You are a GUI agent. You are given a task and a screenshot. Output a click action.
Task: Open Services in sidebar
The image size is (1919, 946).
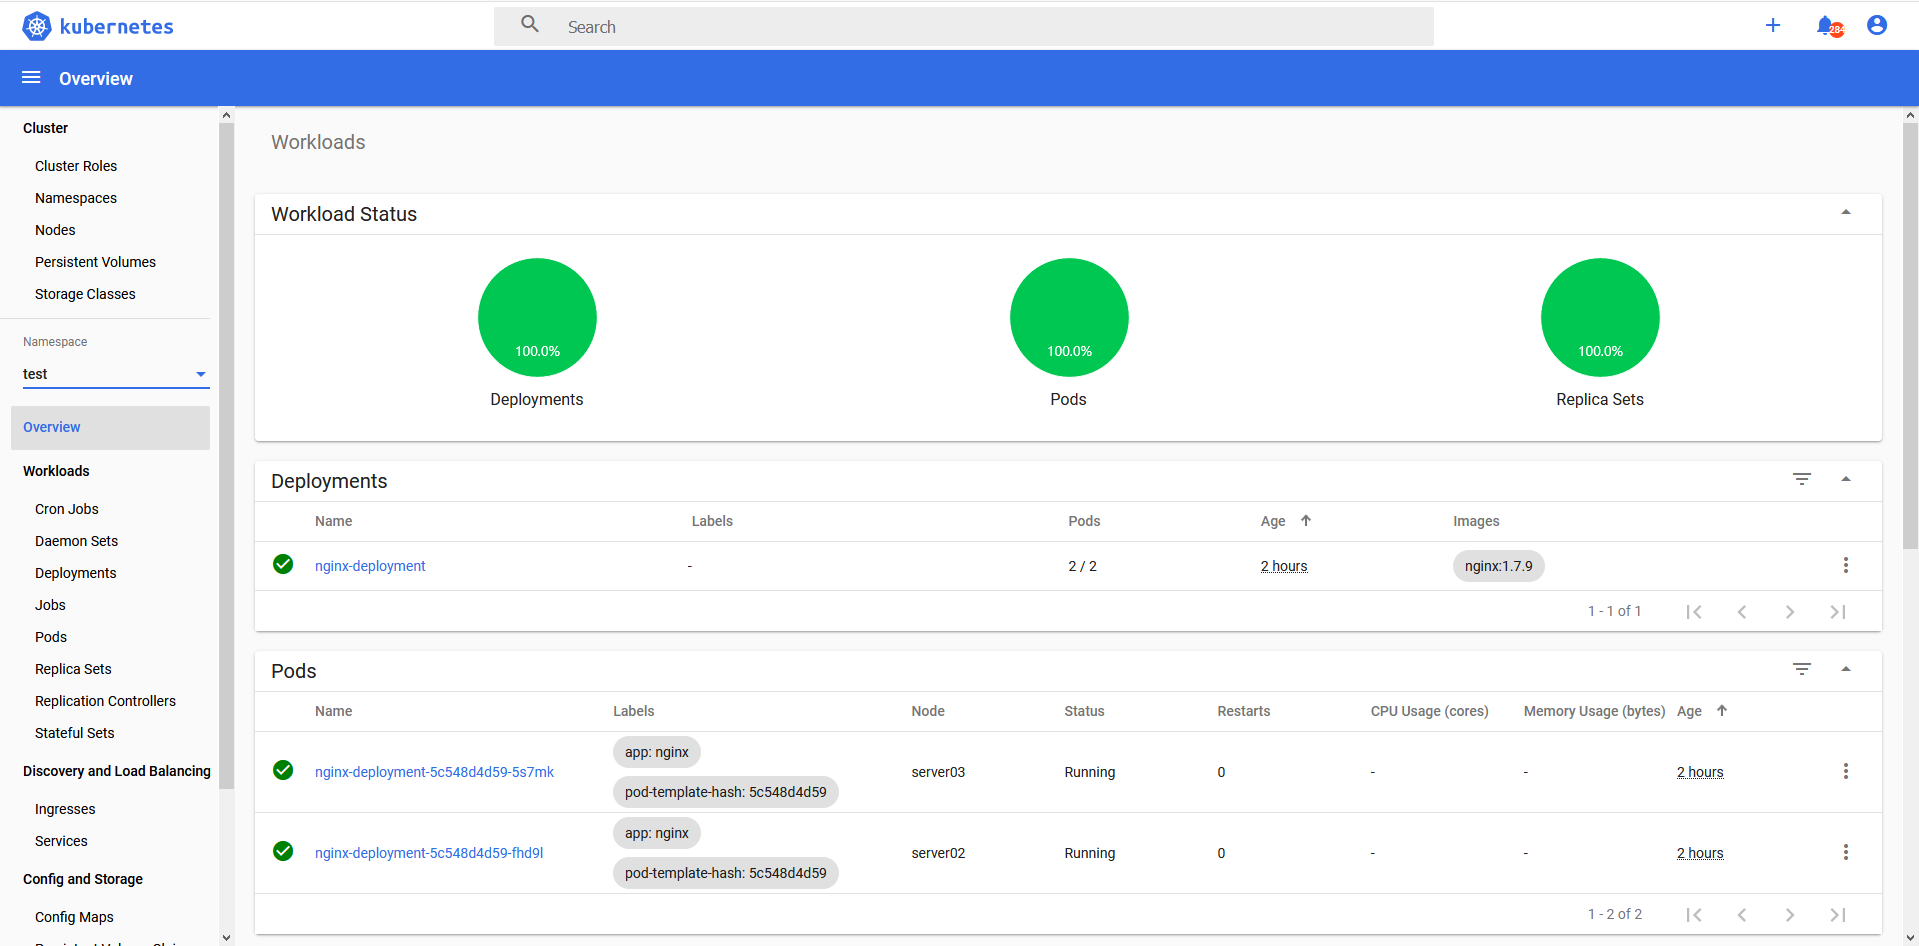coord(61,841)
